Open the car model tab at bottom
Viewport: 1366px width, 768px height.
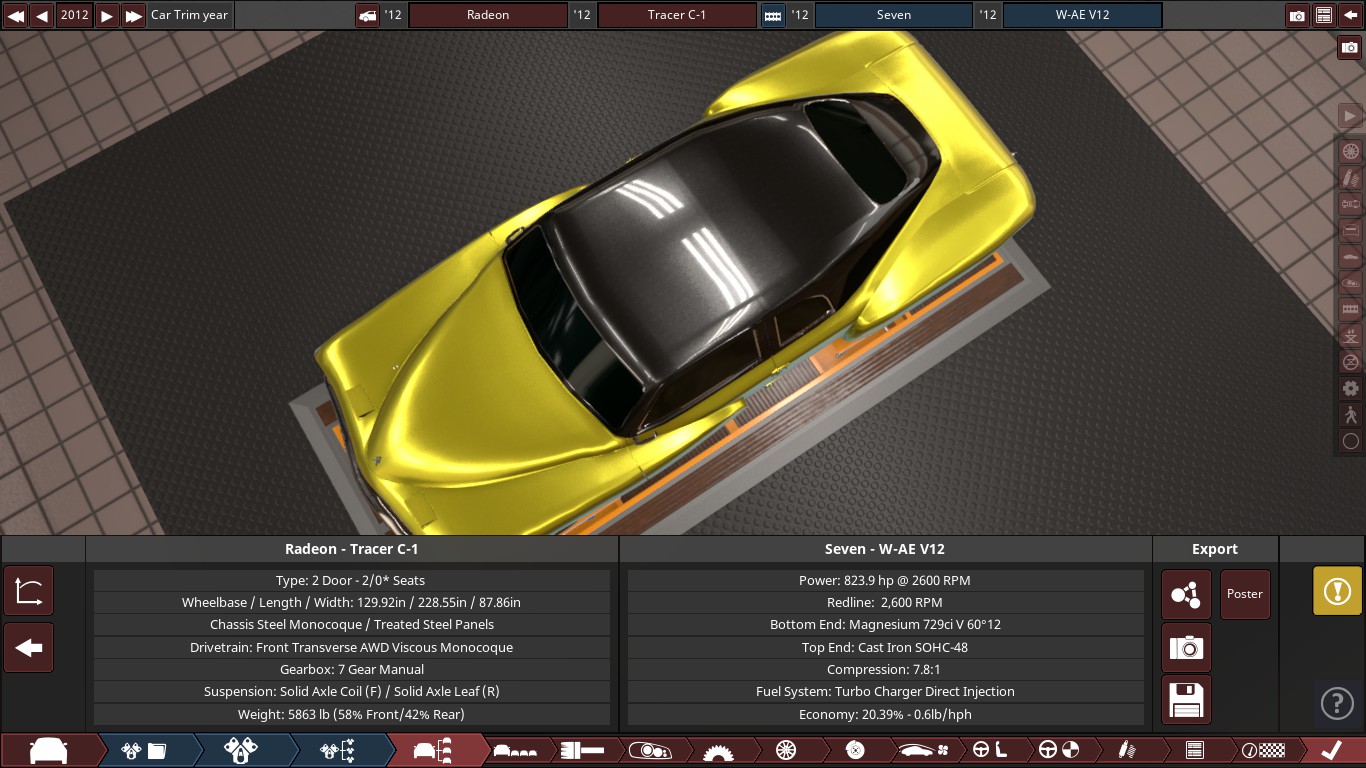[48, 751]
